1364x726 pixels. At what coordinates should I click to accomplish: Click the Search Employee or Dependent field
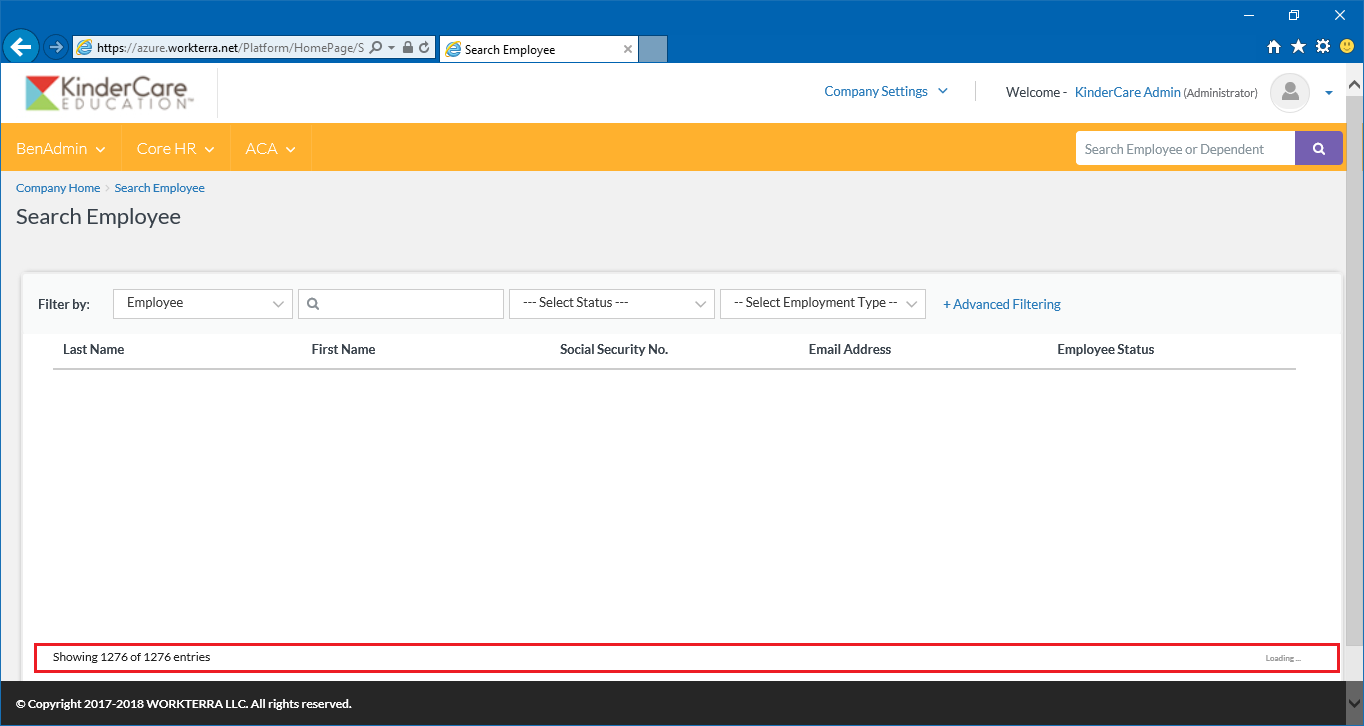click(x=1184, y=149)
